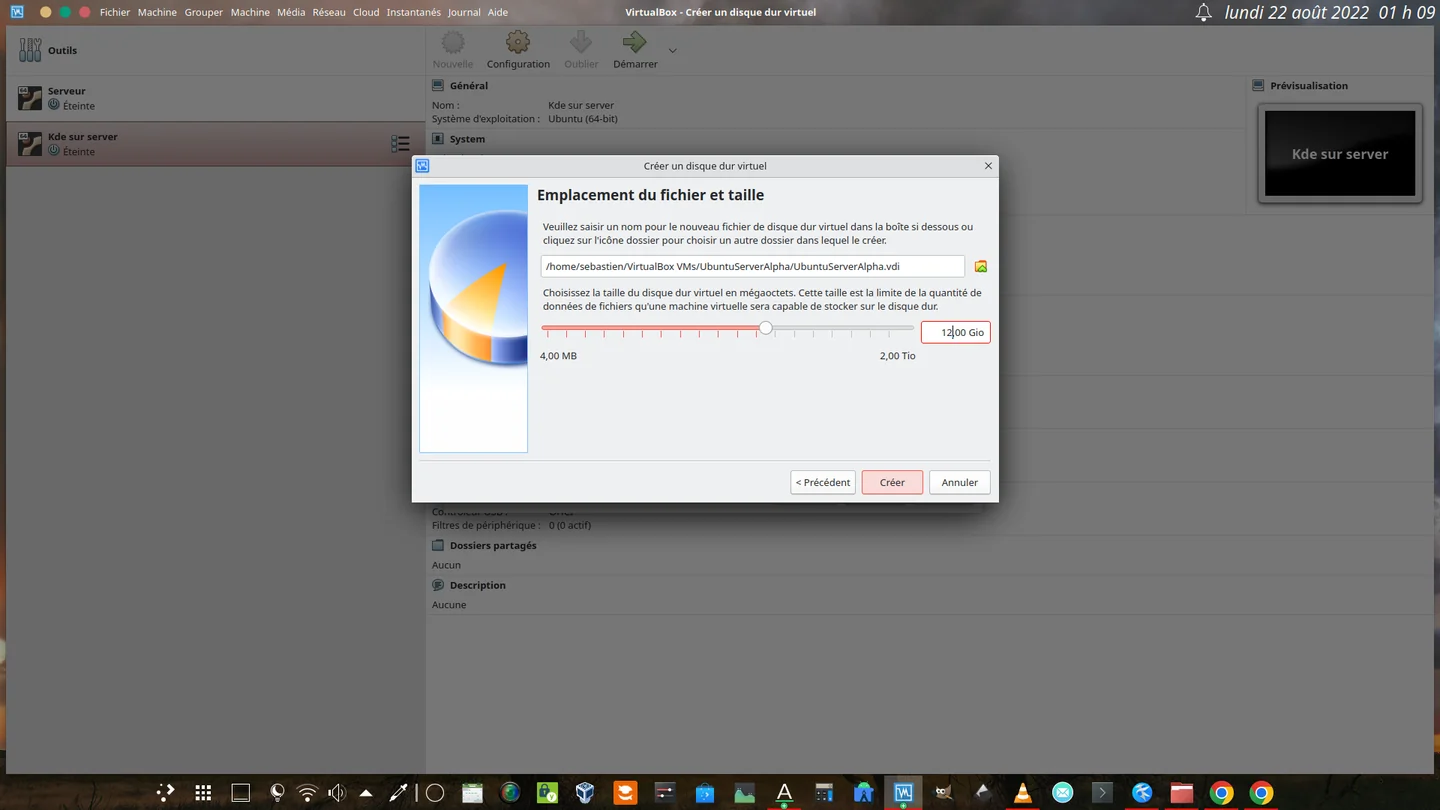This screenshot has width=1440, height=810.
Task: Open the Journal menu
Action: click(464, 12)
